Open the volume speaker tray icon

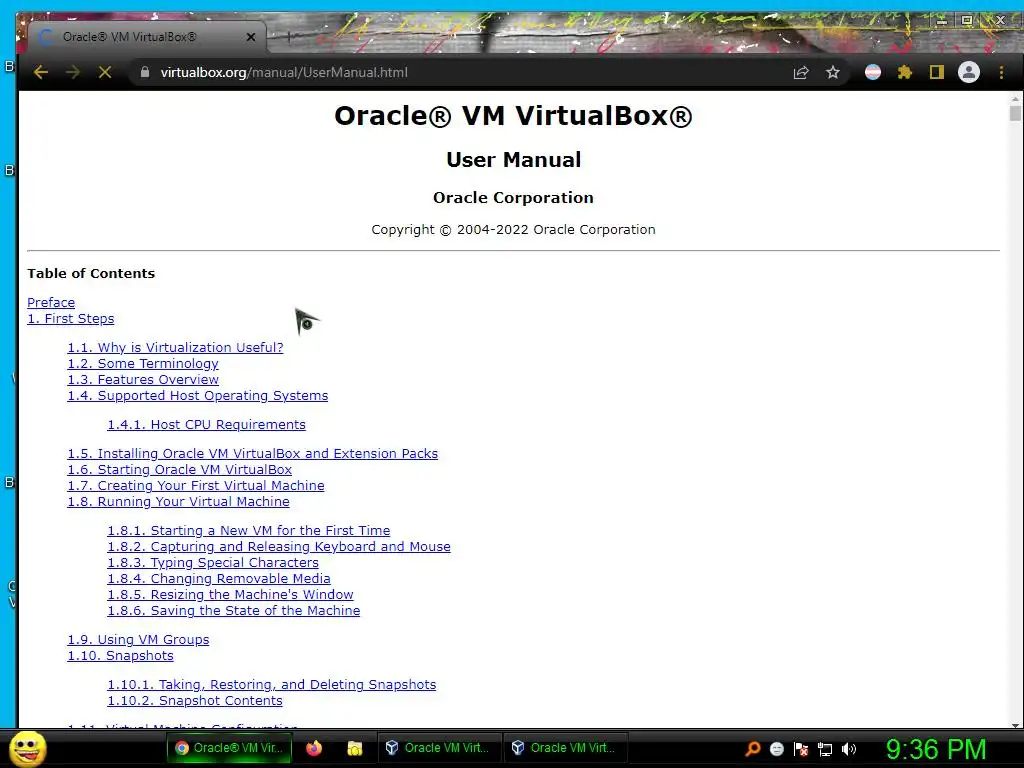click(849, 749)
